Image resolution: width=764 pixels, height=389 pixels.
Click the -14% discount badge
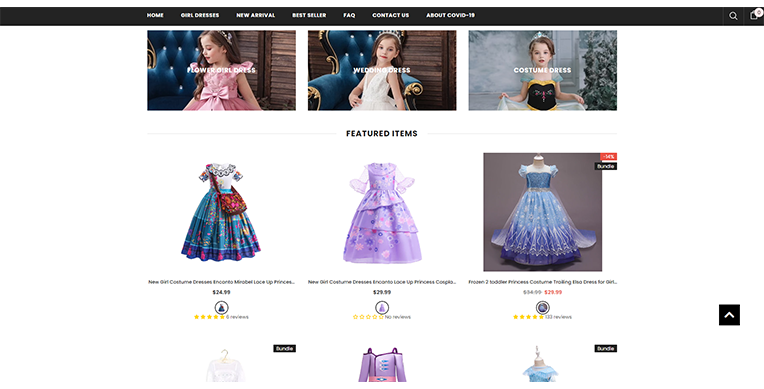(609, 156)
